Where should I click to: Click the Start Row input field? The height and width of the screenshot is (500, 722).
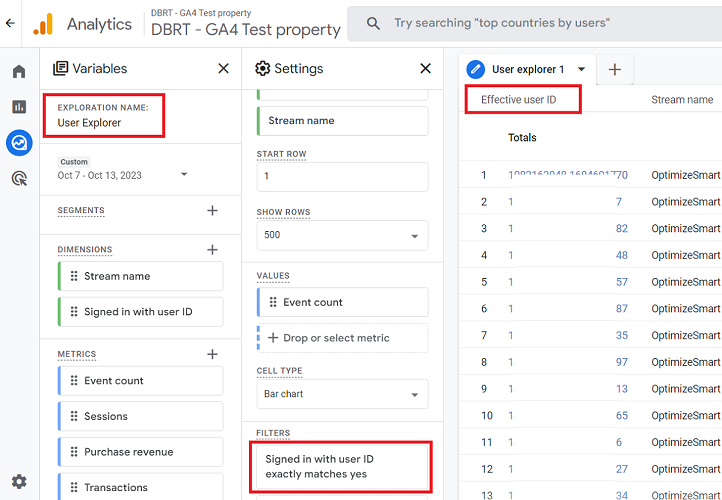pos(342,176)
